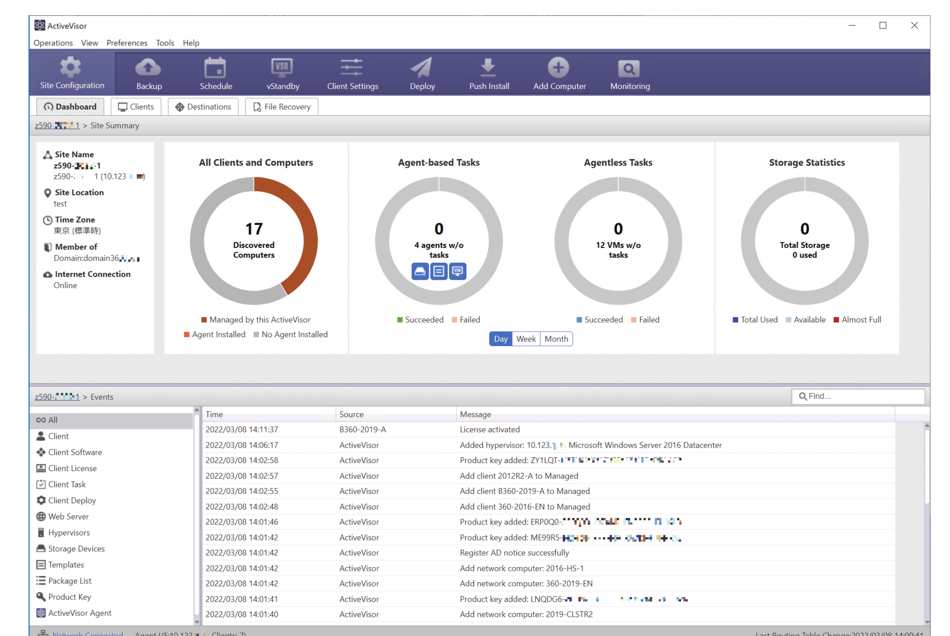This screenshot has width=950, height=636.
Task: Select the All events filter
Action: coord(111,420)
